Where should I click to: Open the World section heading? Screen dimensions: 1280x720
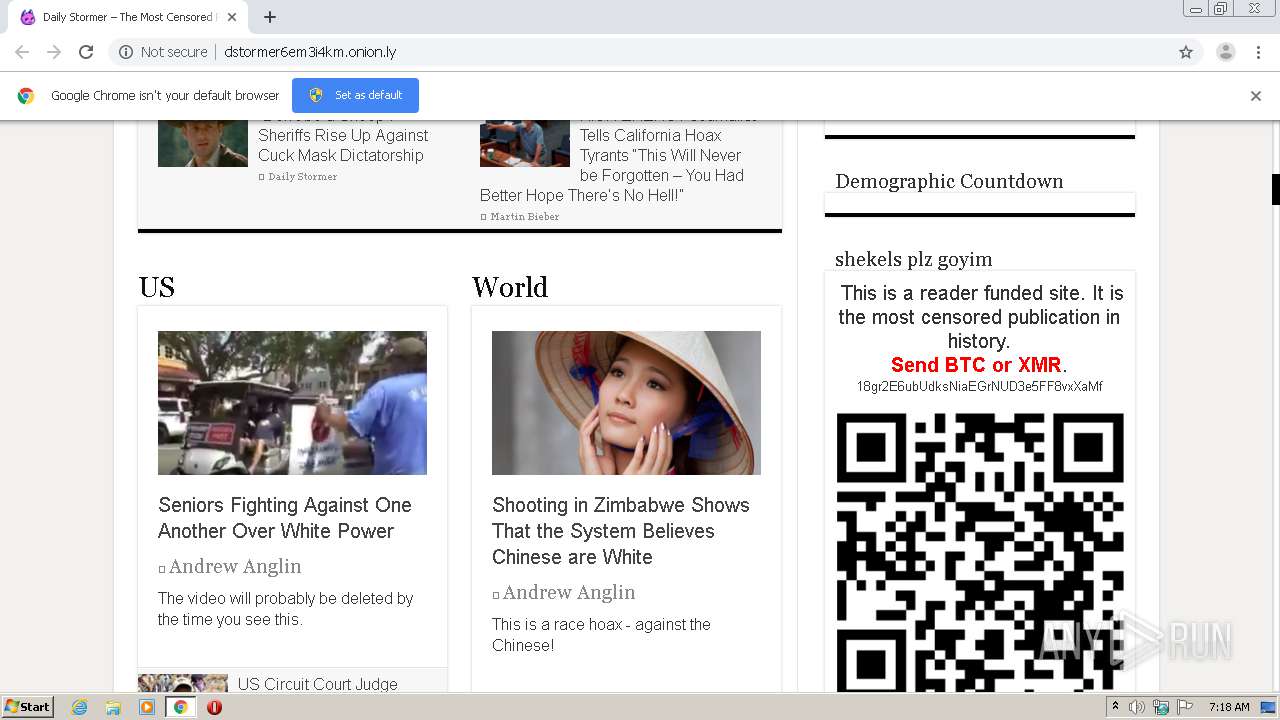pyautogui.click(x=510, y=287)
